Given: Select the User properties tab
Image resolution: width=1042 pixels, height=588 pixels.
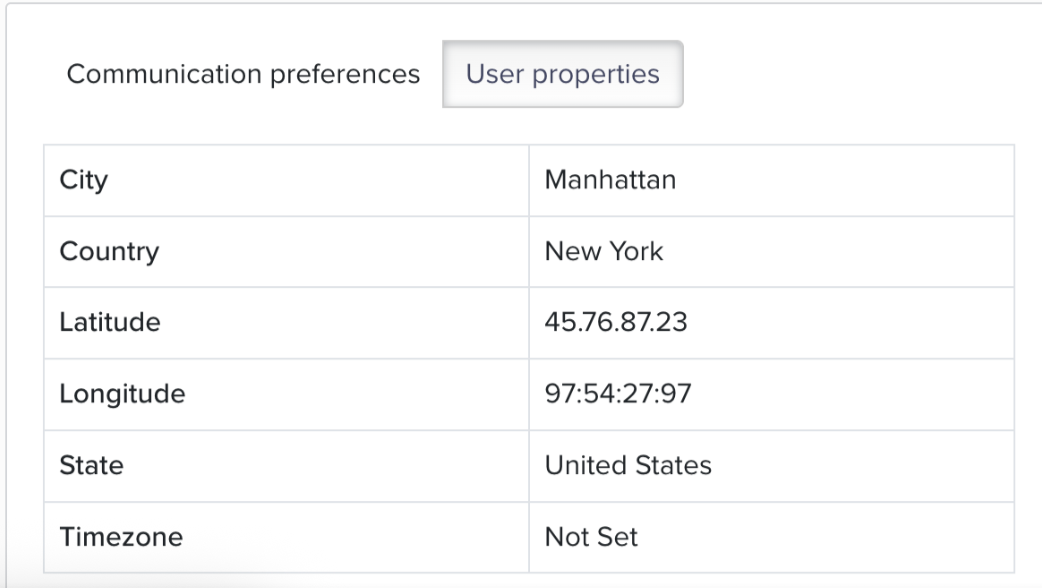Looking at the screenshot, I should pyautogui.click(x=562, y=74).
